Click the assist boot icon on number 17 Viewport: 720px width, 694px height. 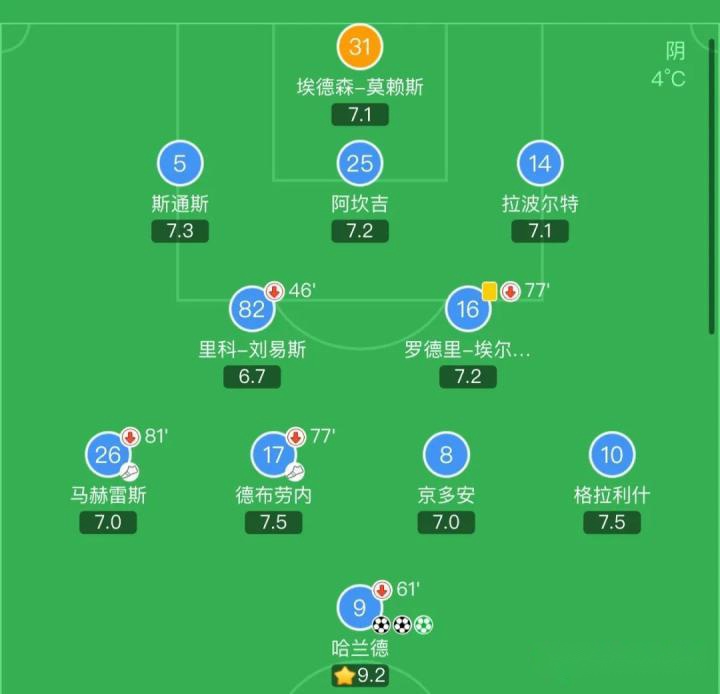[x=295, y=471]
